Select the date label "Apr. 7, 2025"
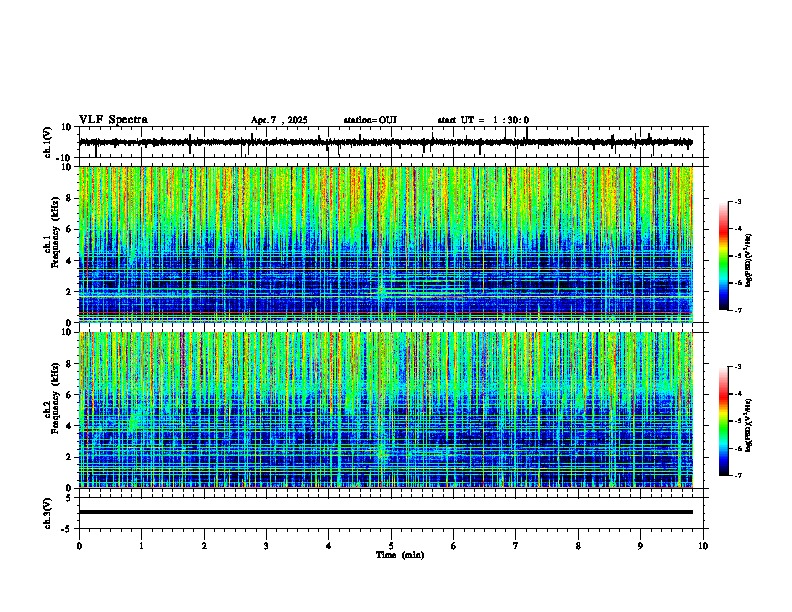The image size is (792, 612). [279, 120]
